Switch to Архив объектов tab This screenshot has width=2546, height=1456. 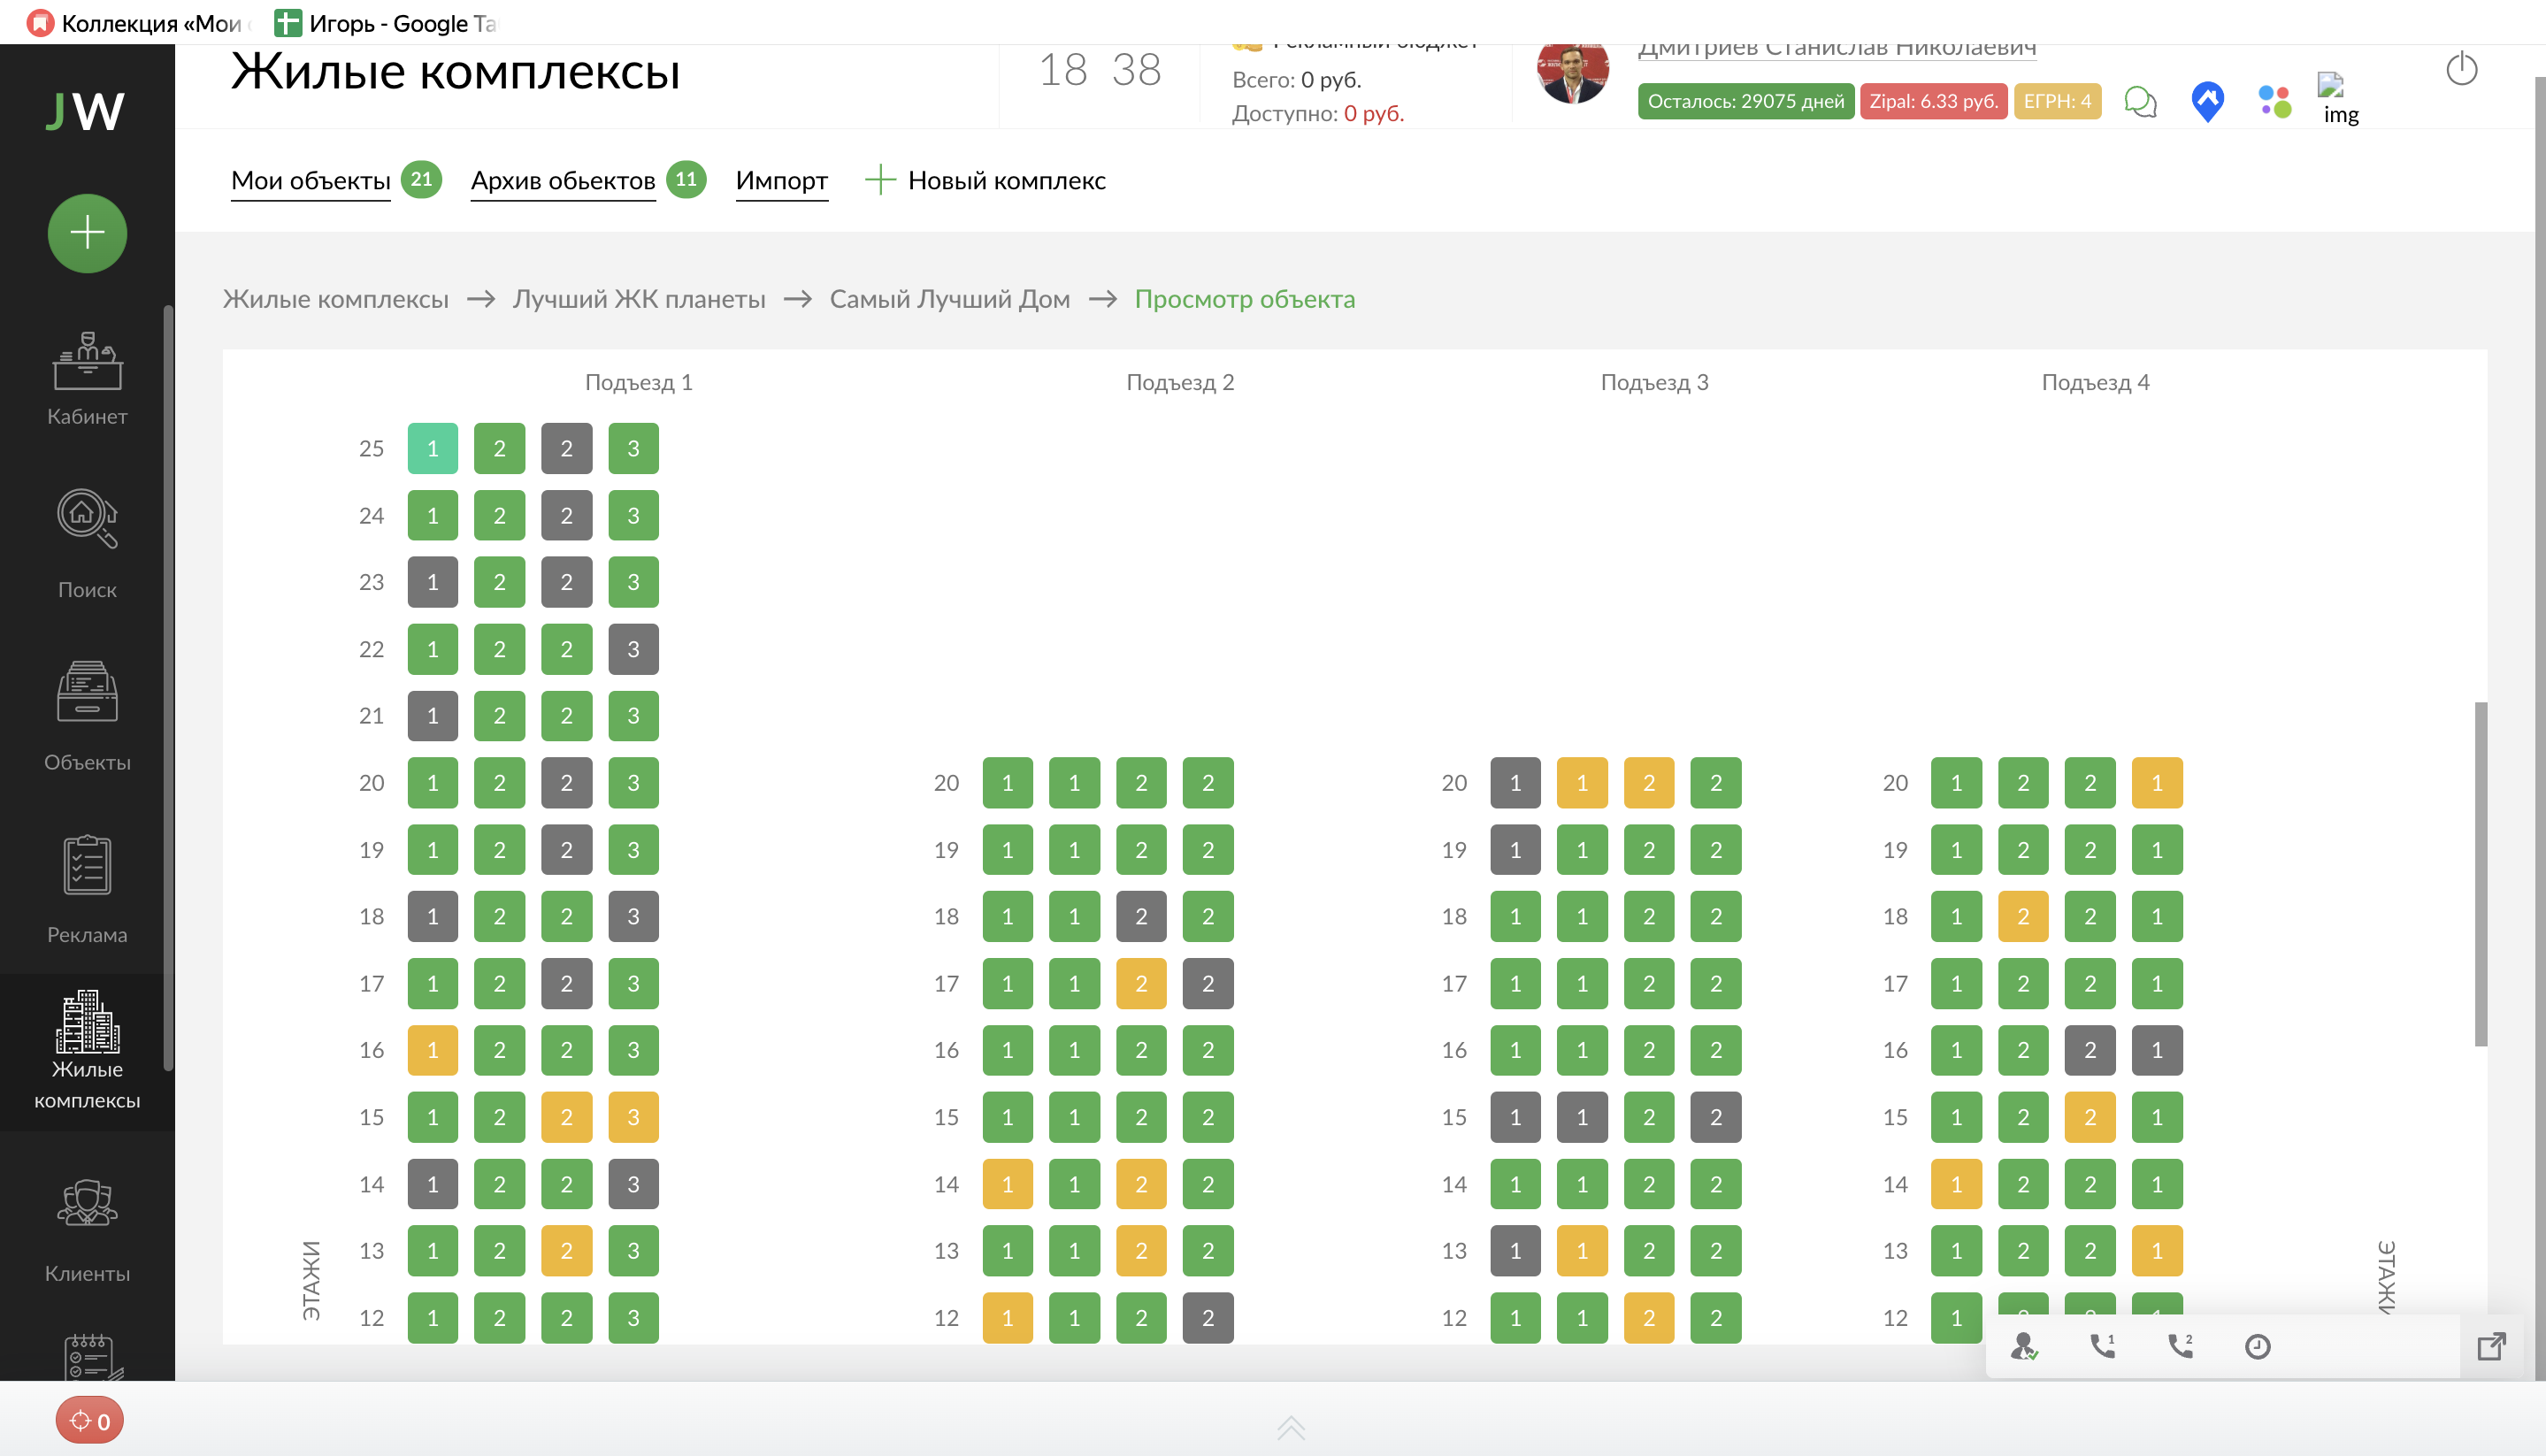pos(563,181)
